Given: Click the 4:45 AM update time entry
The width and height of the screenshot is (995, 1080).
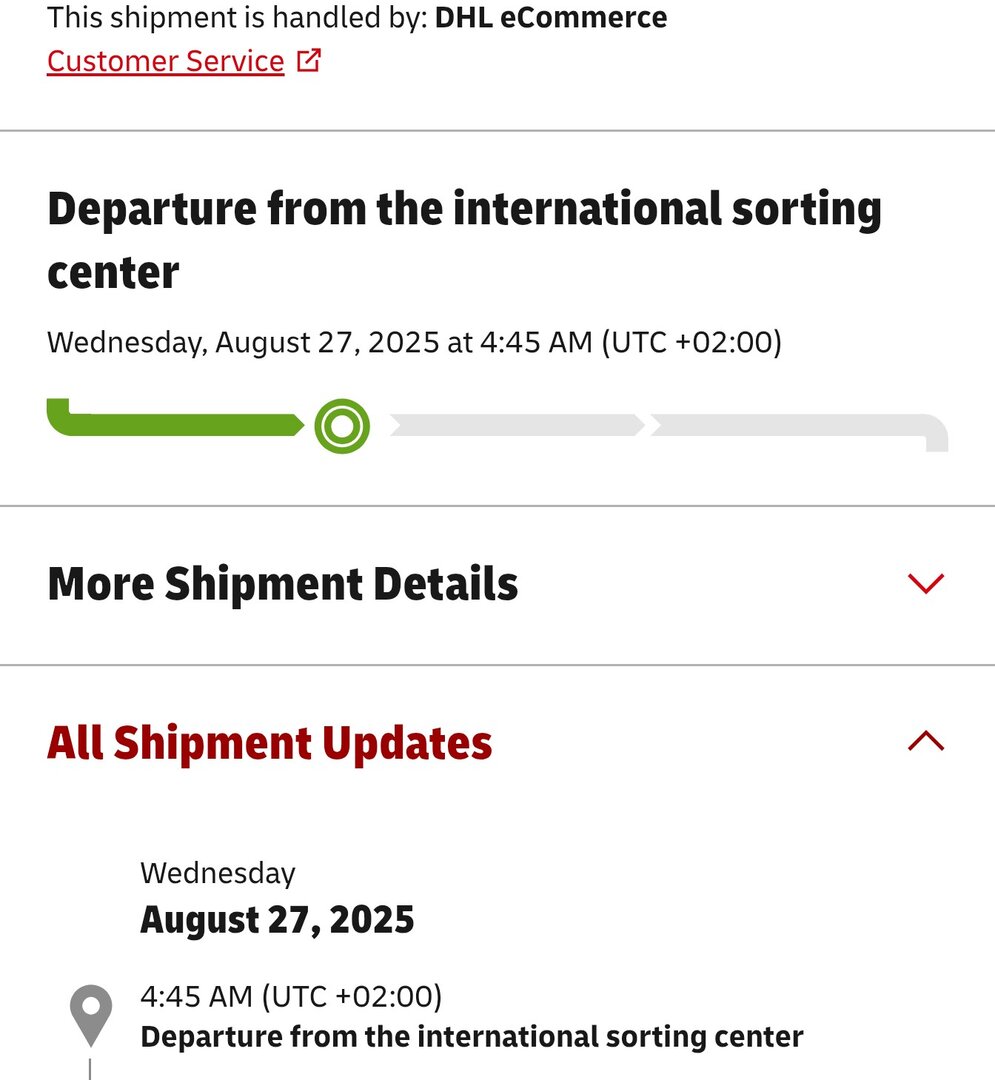Looking at the screenshot, I should (291, 996).
